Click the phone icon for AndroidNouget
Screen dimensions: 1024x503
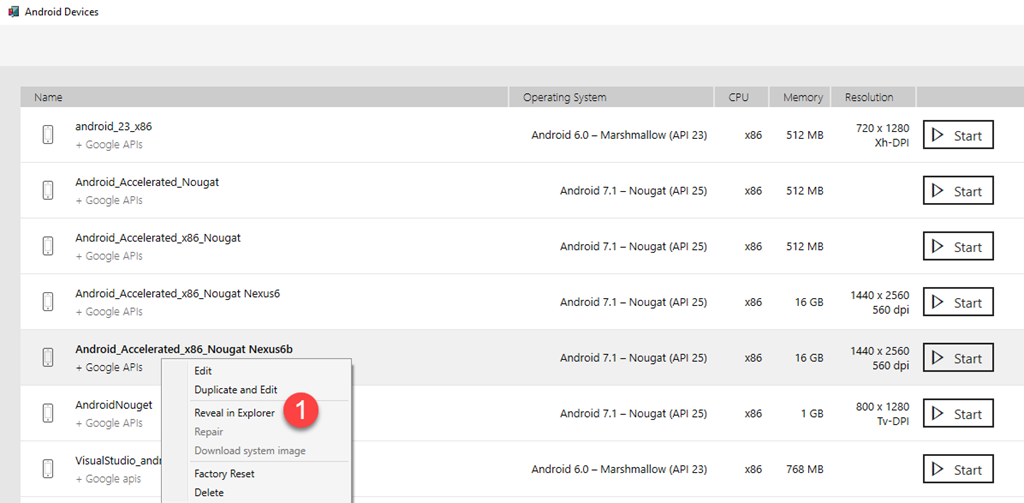pos(48,413)
